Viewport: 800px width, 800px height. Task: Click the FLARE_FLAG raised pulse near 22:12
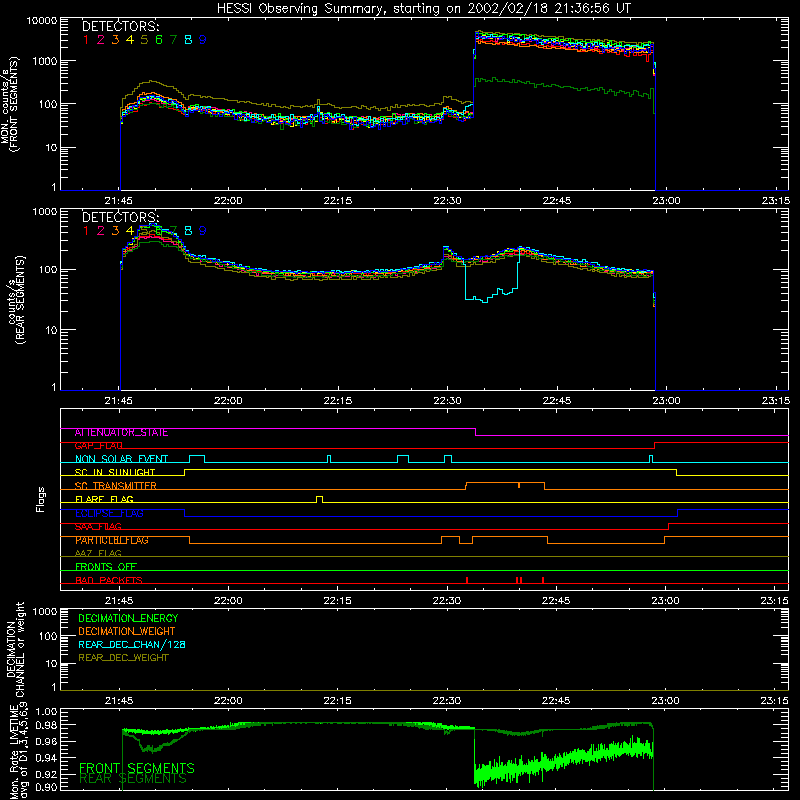point(319,499)
